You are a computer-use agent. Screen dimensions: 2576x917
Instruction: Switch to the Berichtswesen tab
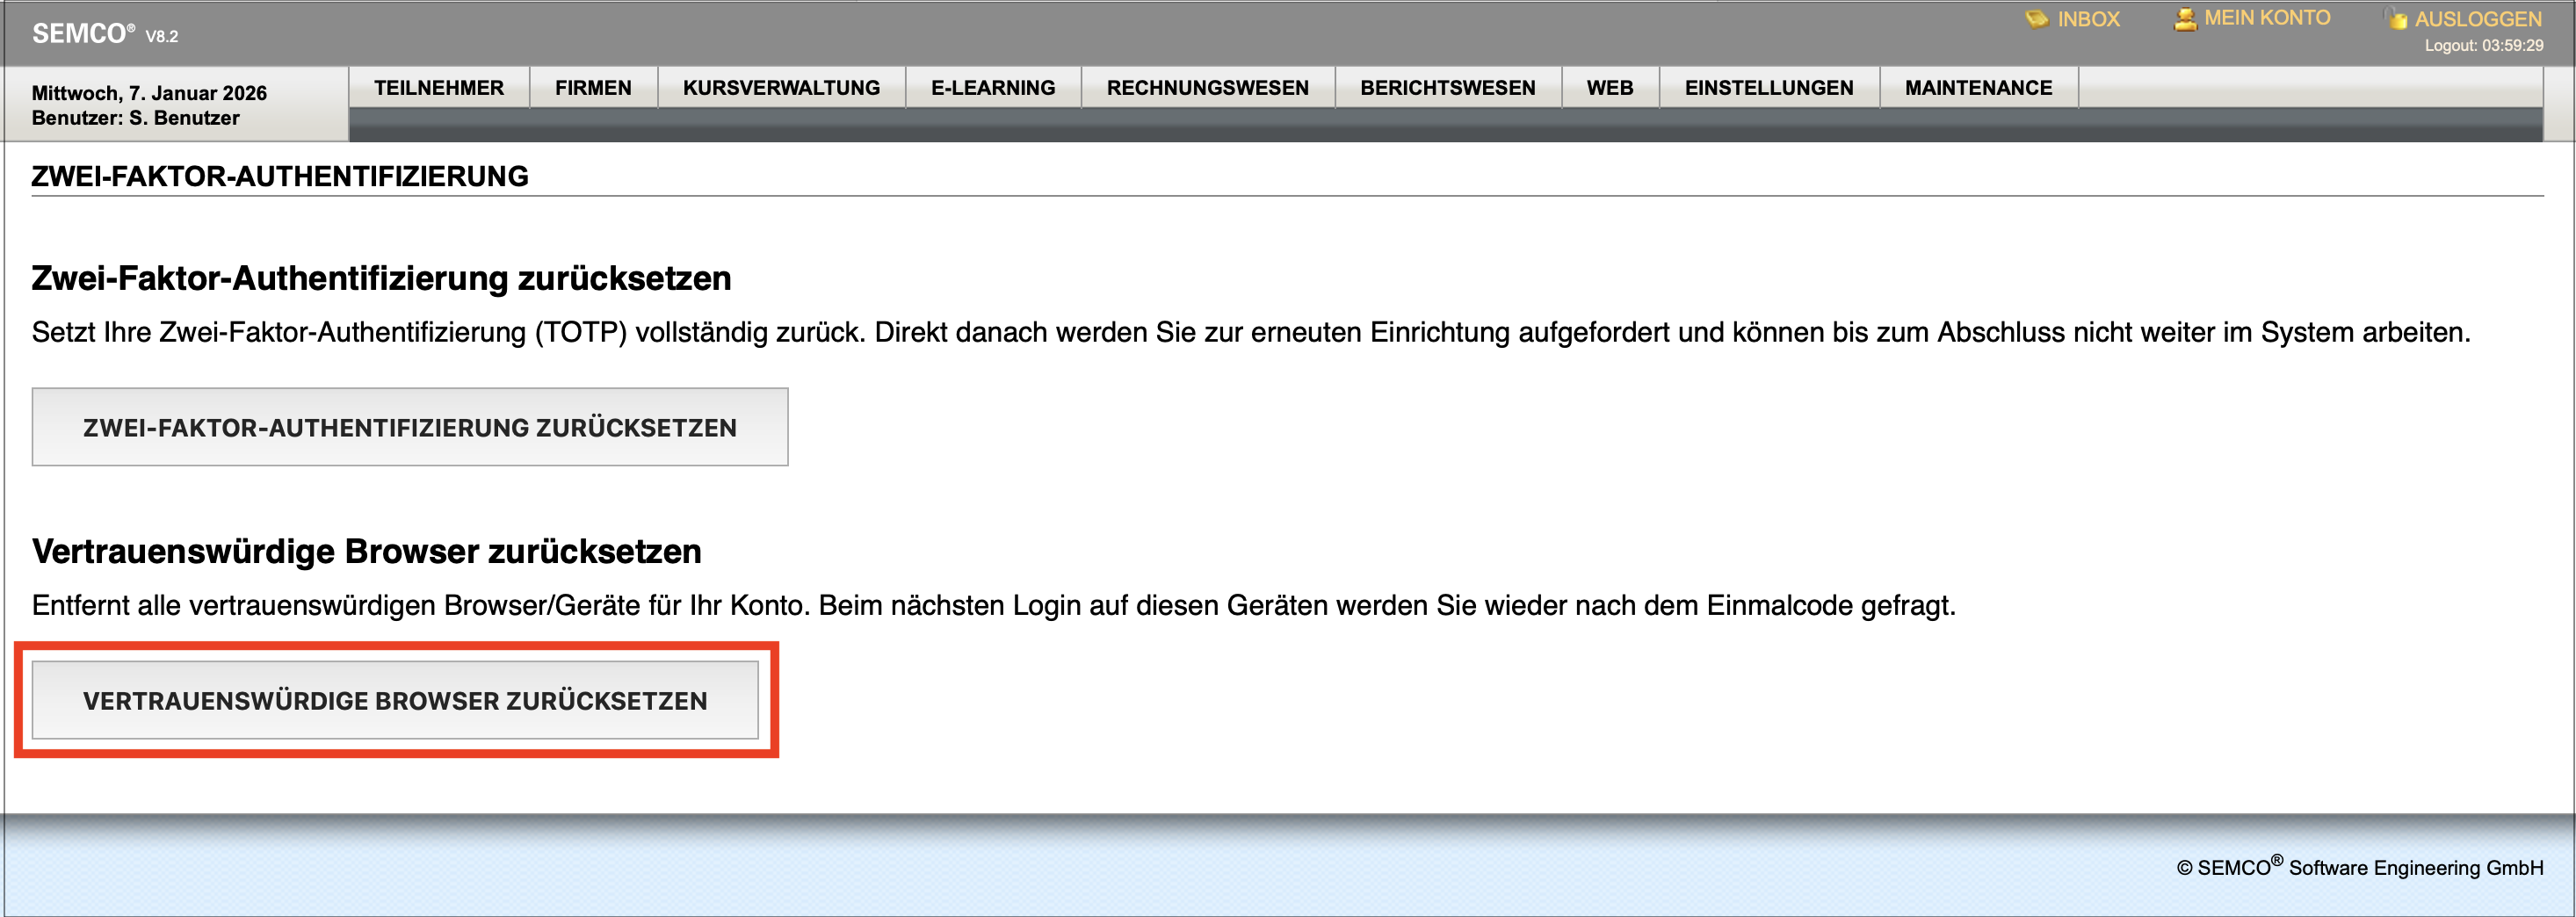tap(1447, 88)
